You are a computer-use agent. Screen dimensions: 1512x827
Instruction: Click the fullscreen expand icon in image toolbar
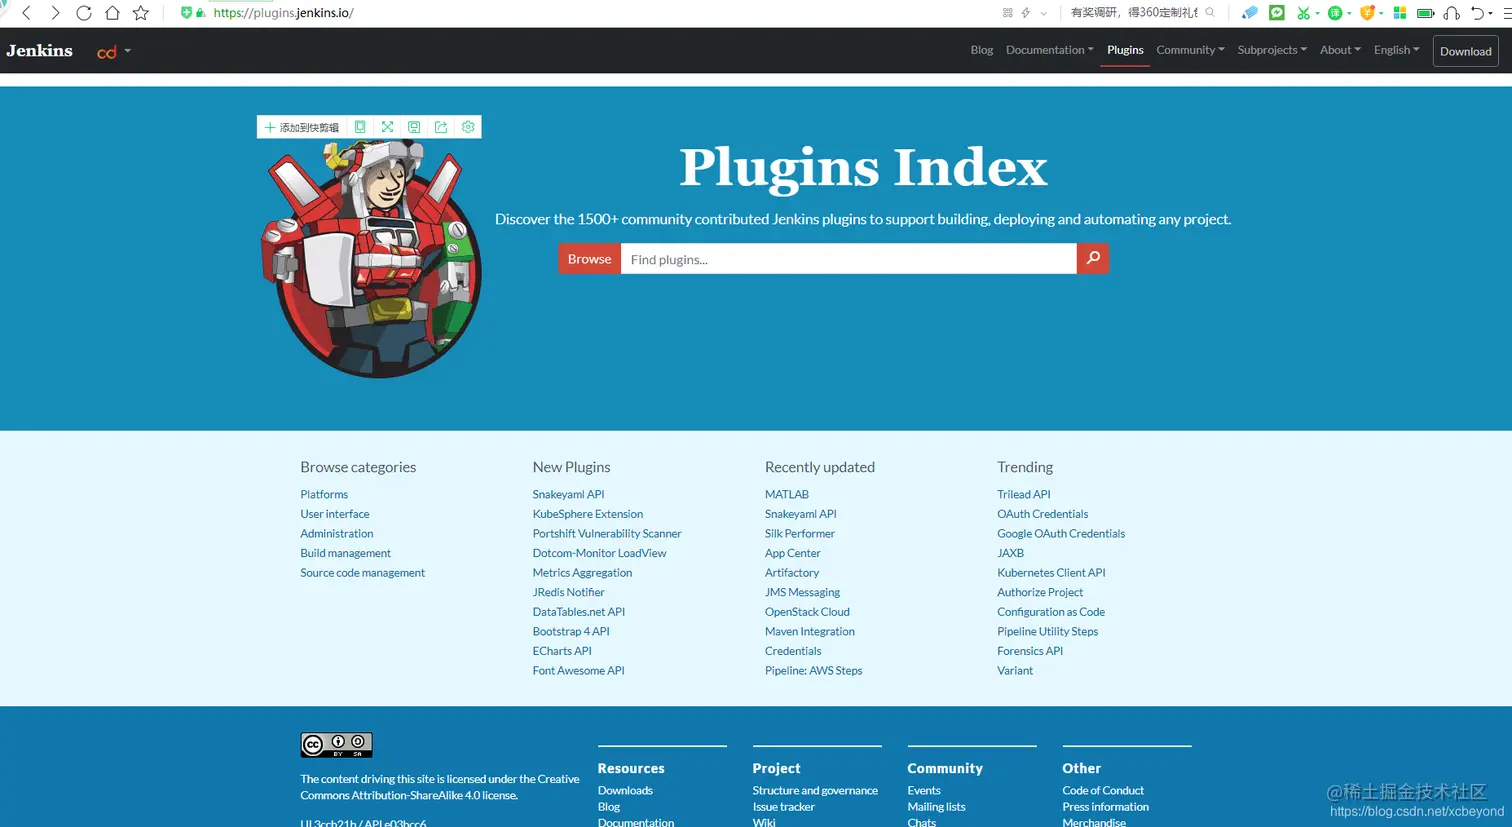387,127
